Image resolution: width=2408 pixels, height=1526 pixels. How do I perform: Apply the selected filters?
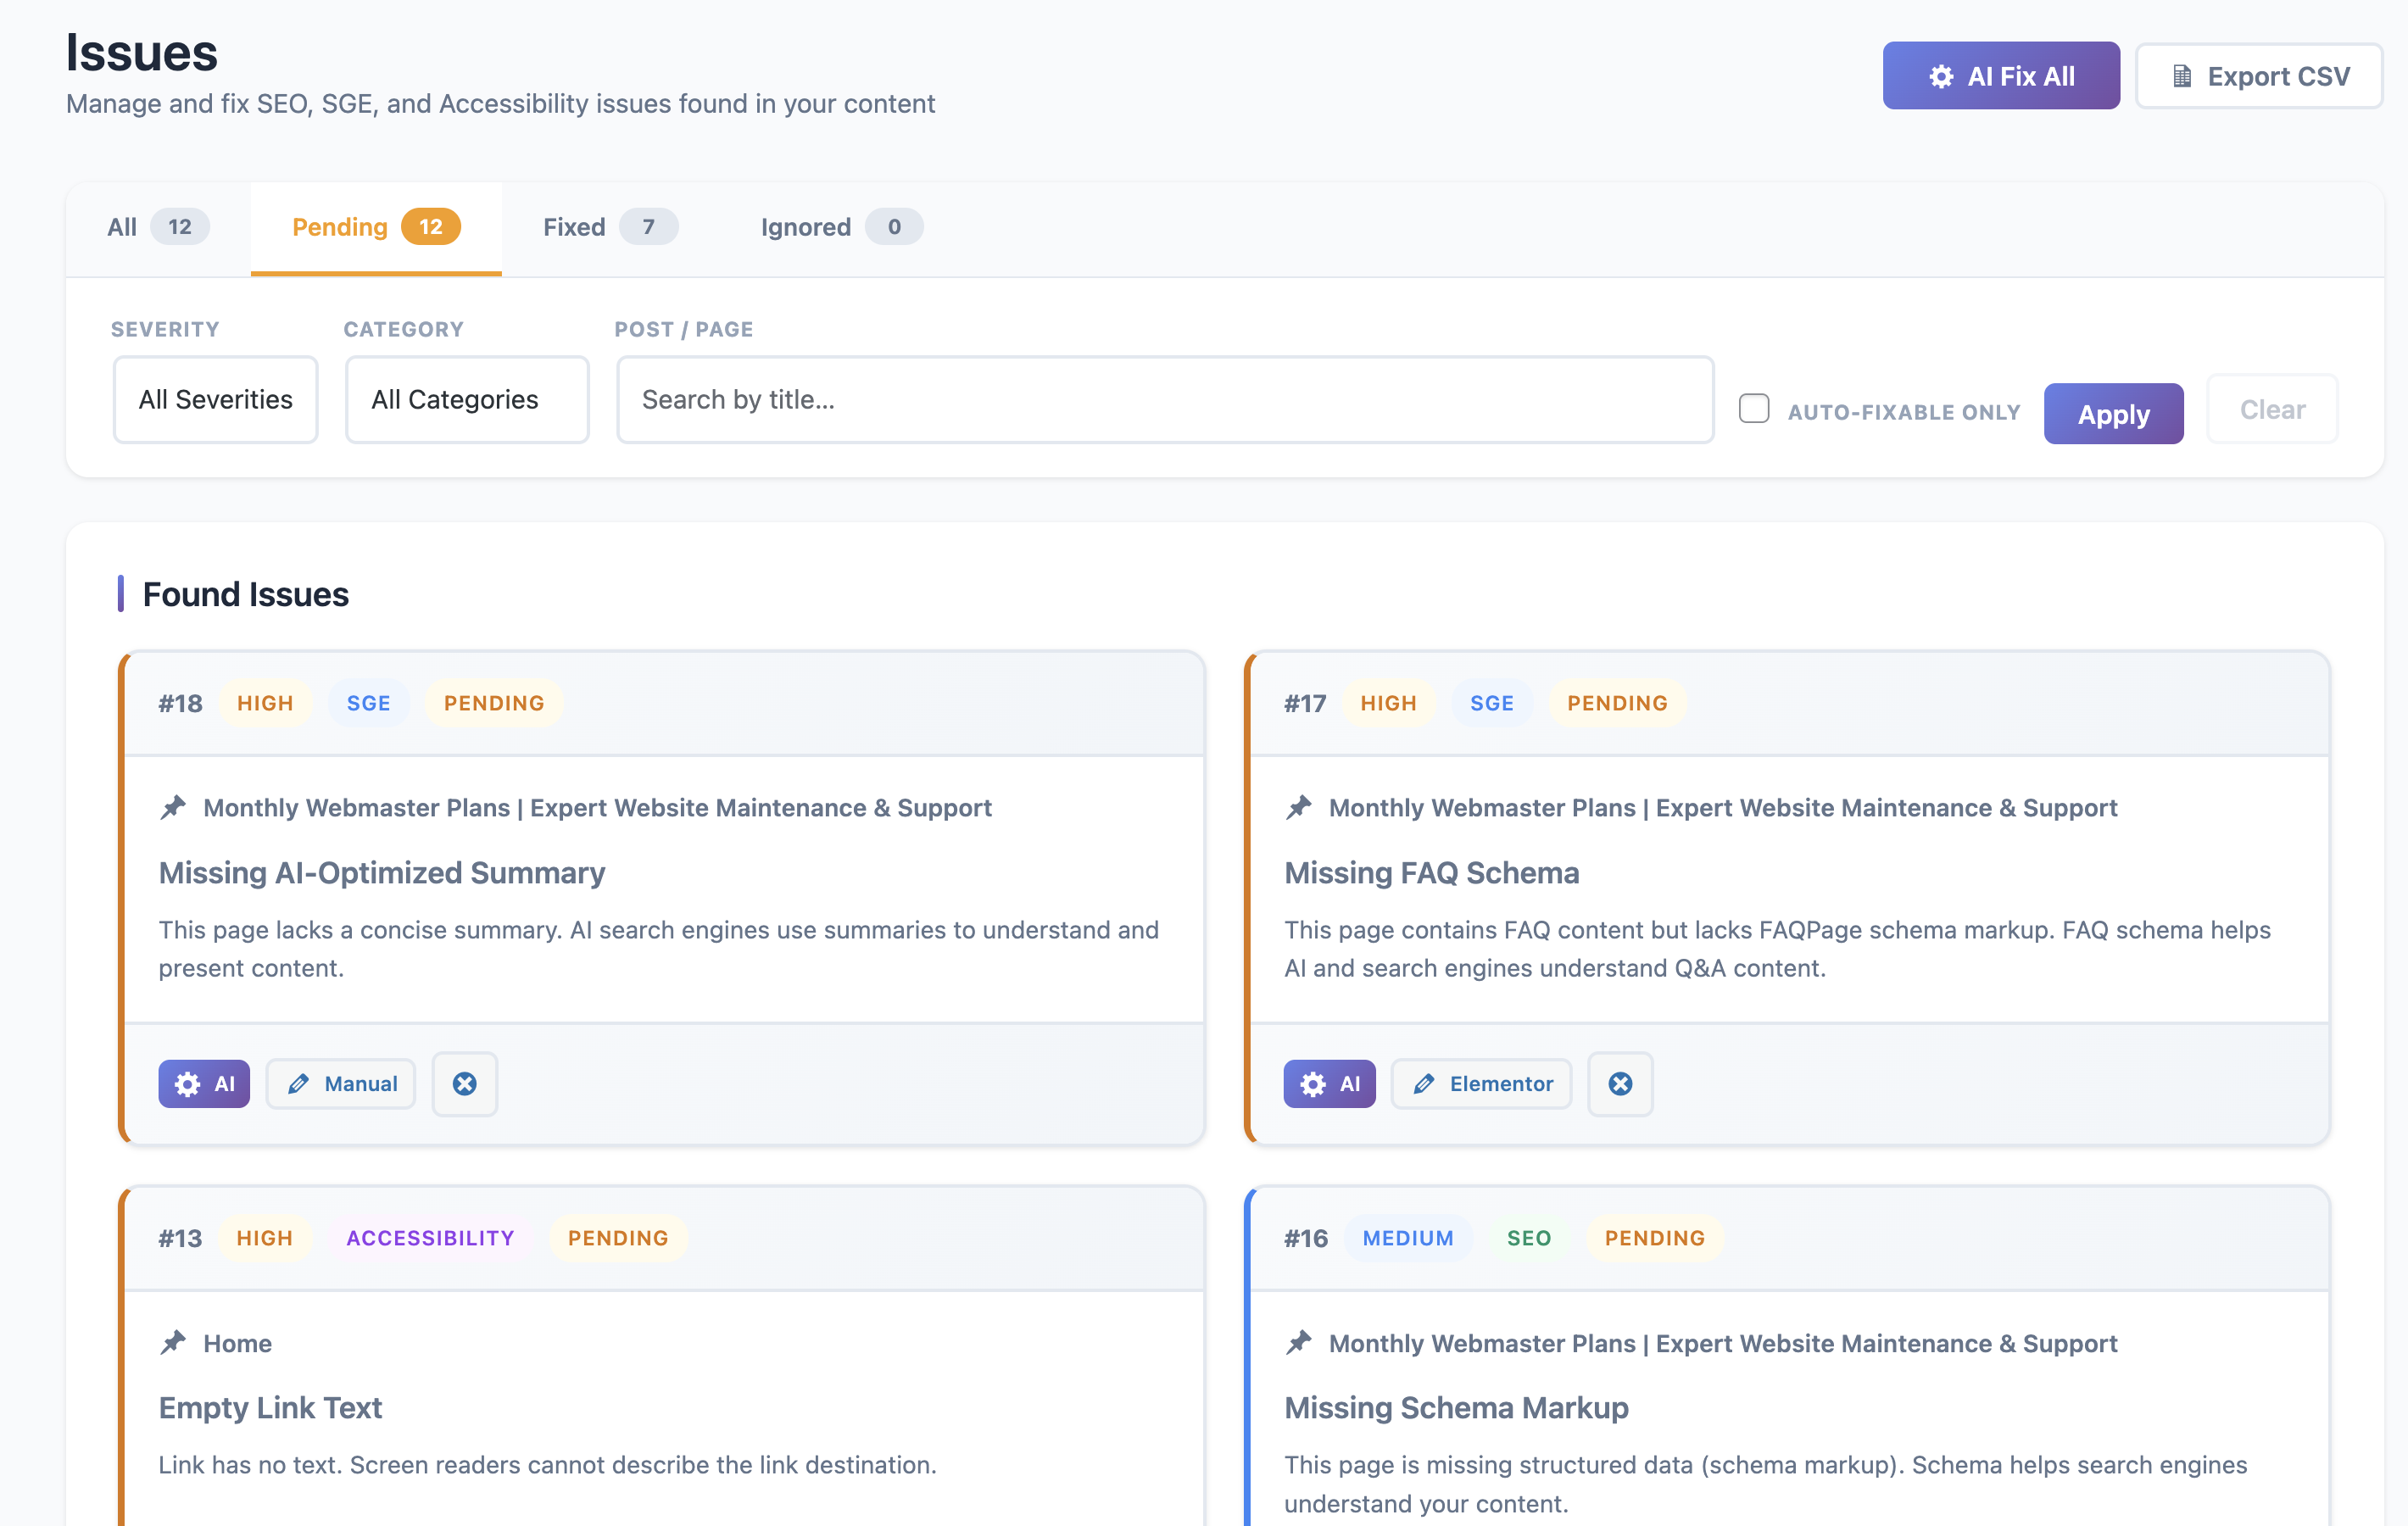click(2113, 413)
